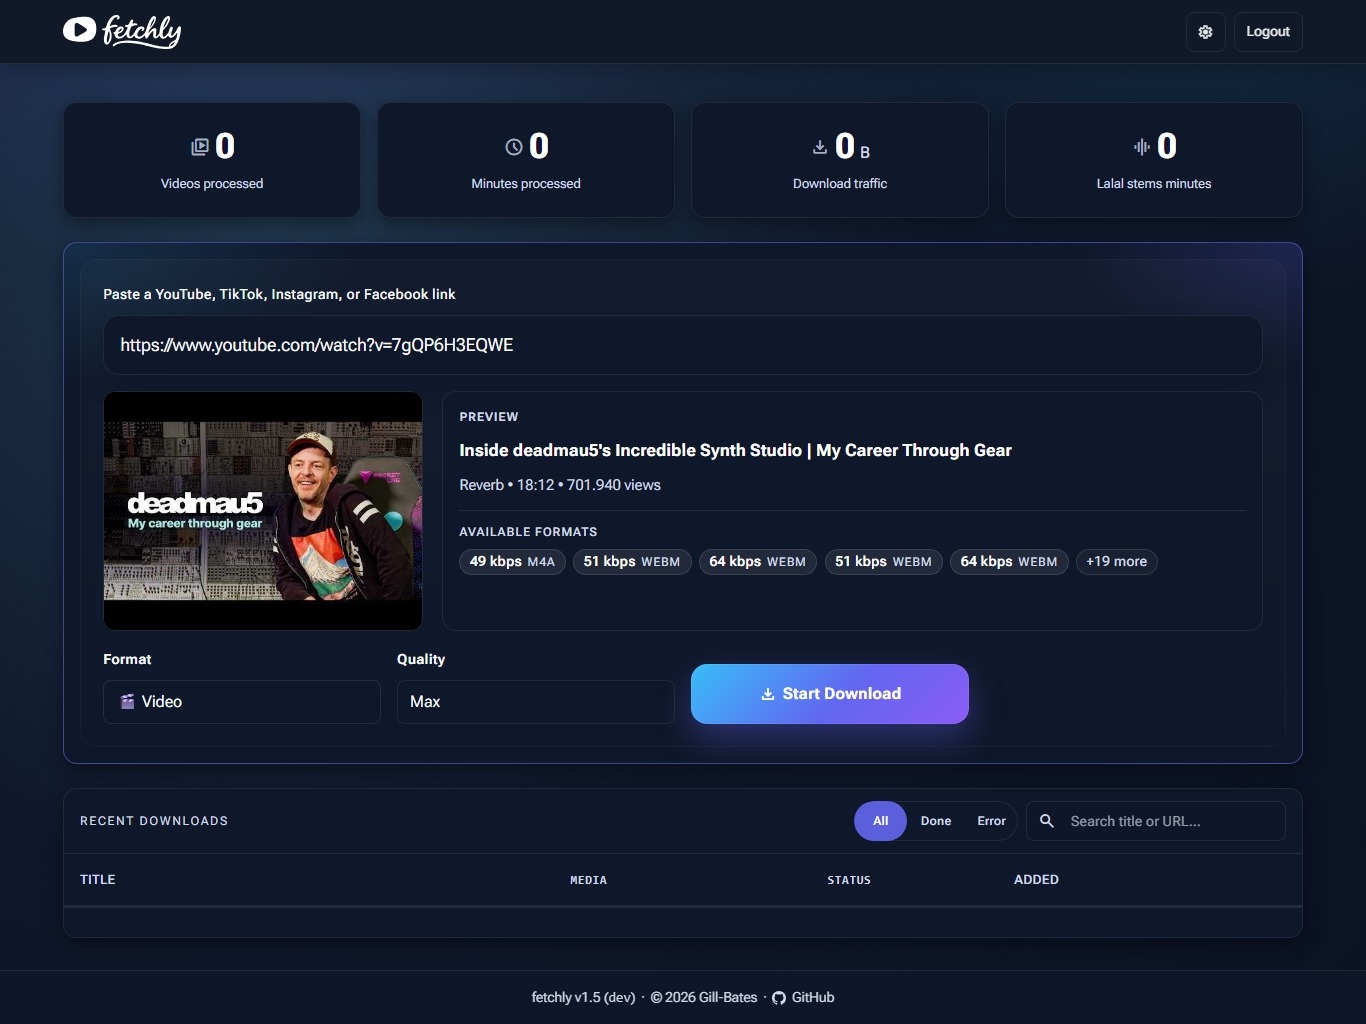This screenshot has width=1366, height=1024.
Task: Click the Video clapperboard icon in Format
Action: 127,702
